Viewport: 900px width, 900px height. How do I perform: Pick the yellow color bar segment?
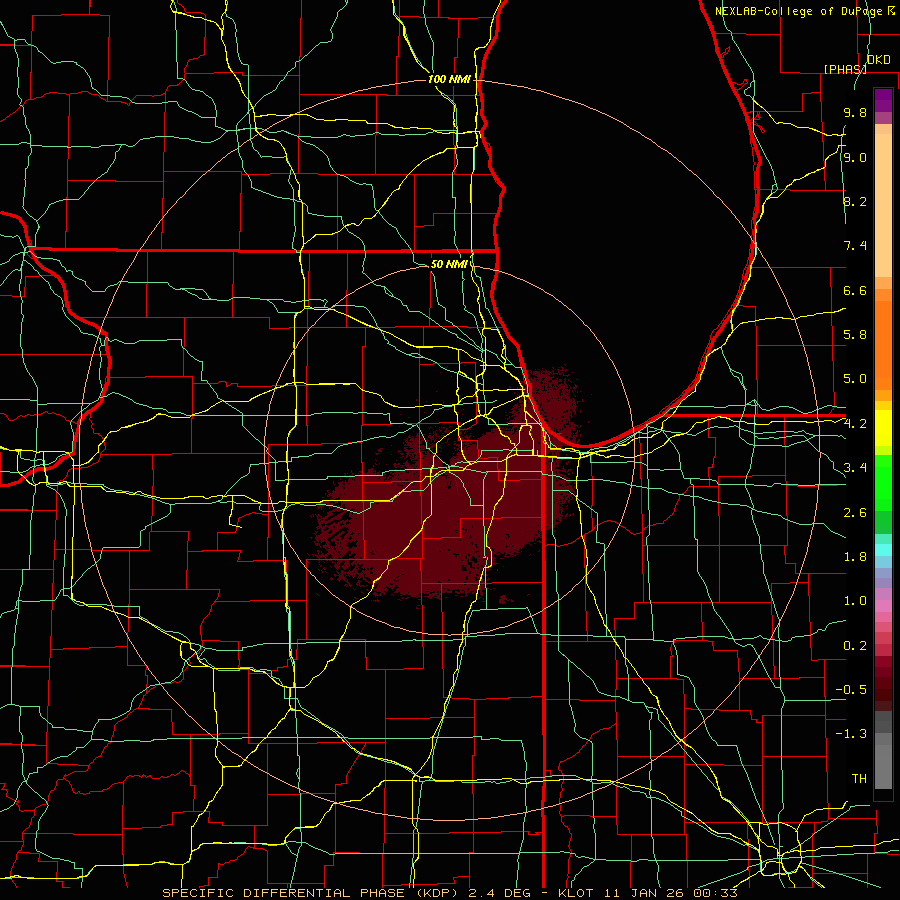pos(883,428)
